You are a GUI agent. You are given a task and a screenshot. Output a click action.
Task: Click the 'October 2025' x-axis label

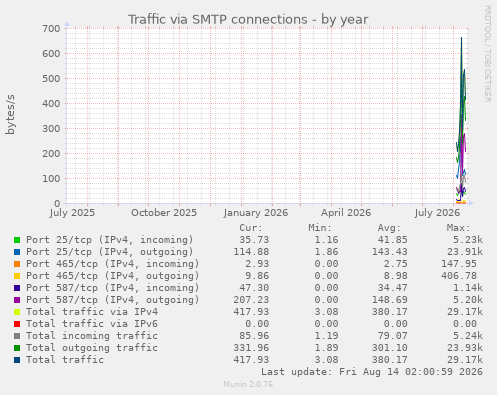click(x=164, y=213)
